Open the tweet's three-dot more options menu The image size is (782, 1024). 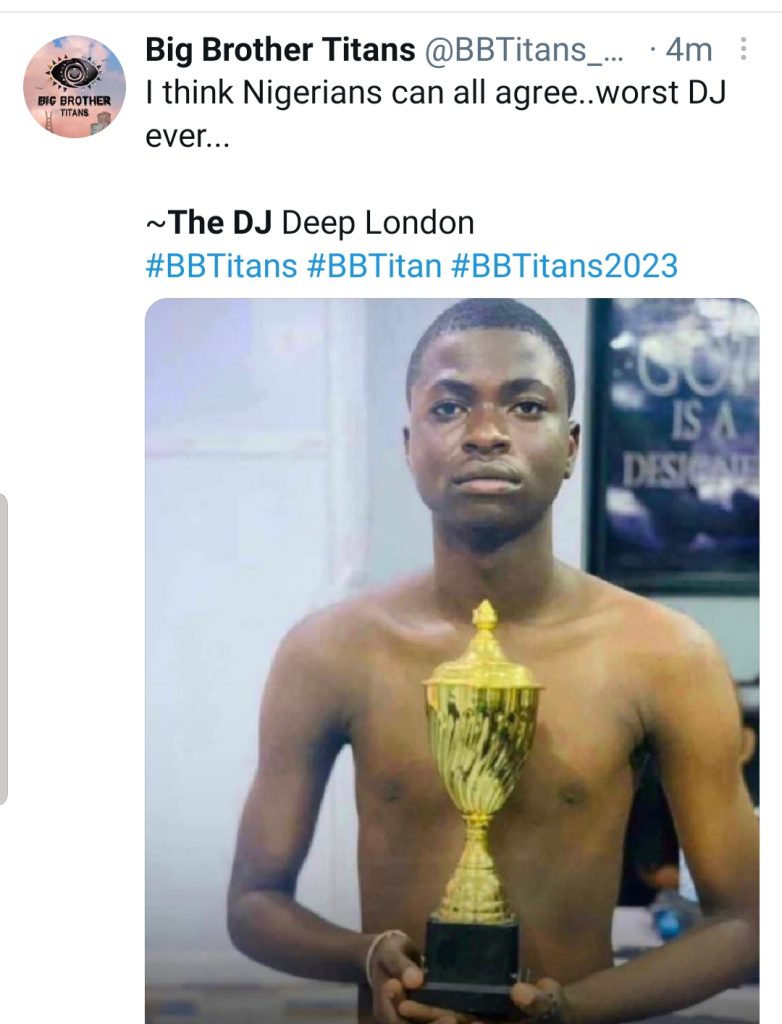[x=743, y=49]
